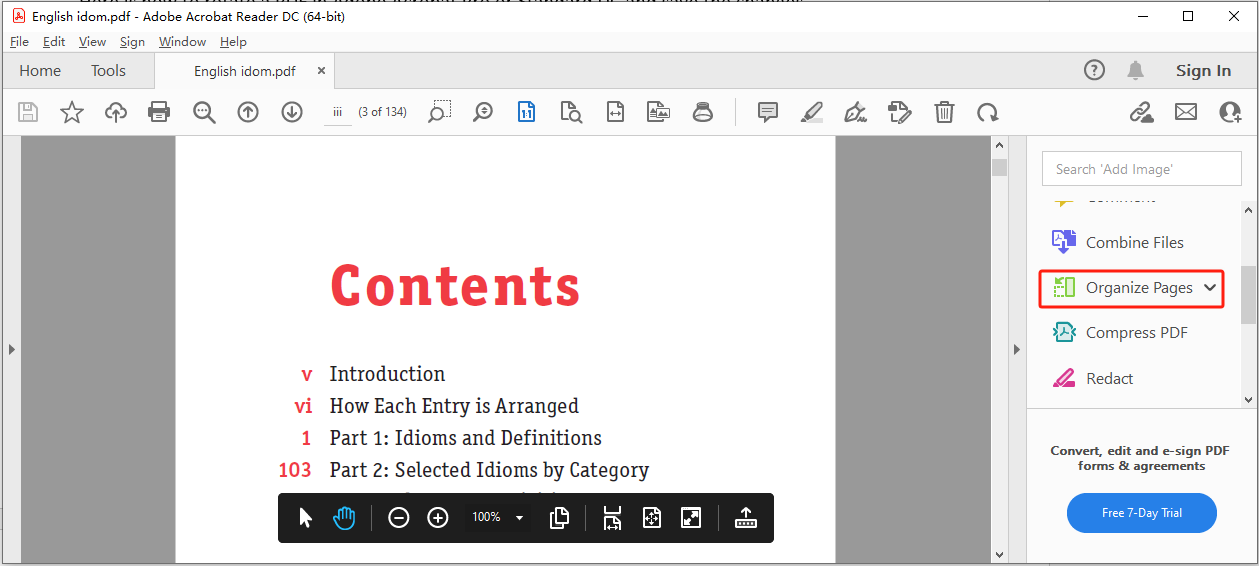
Task: Click the sign pen icon
Action: 855,112
